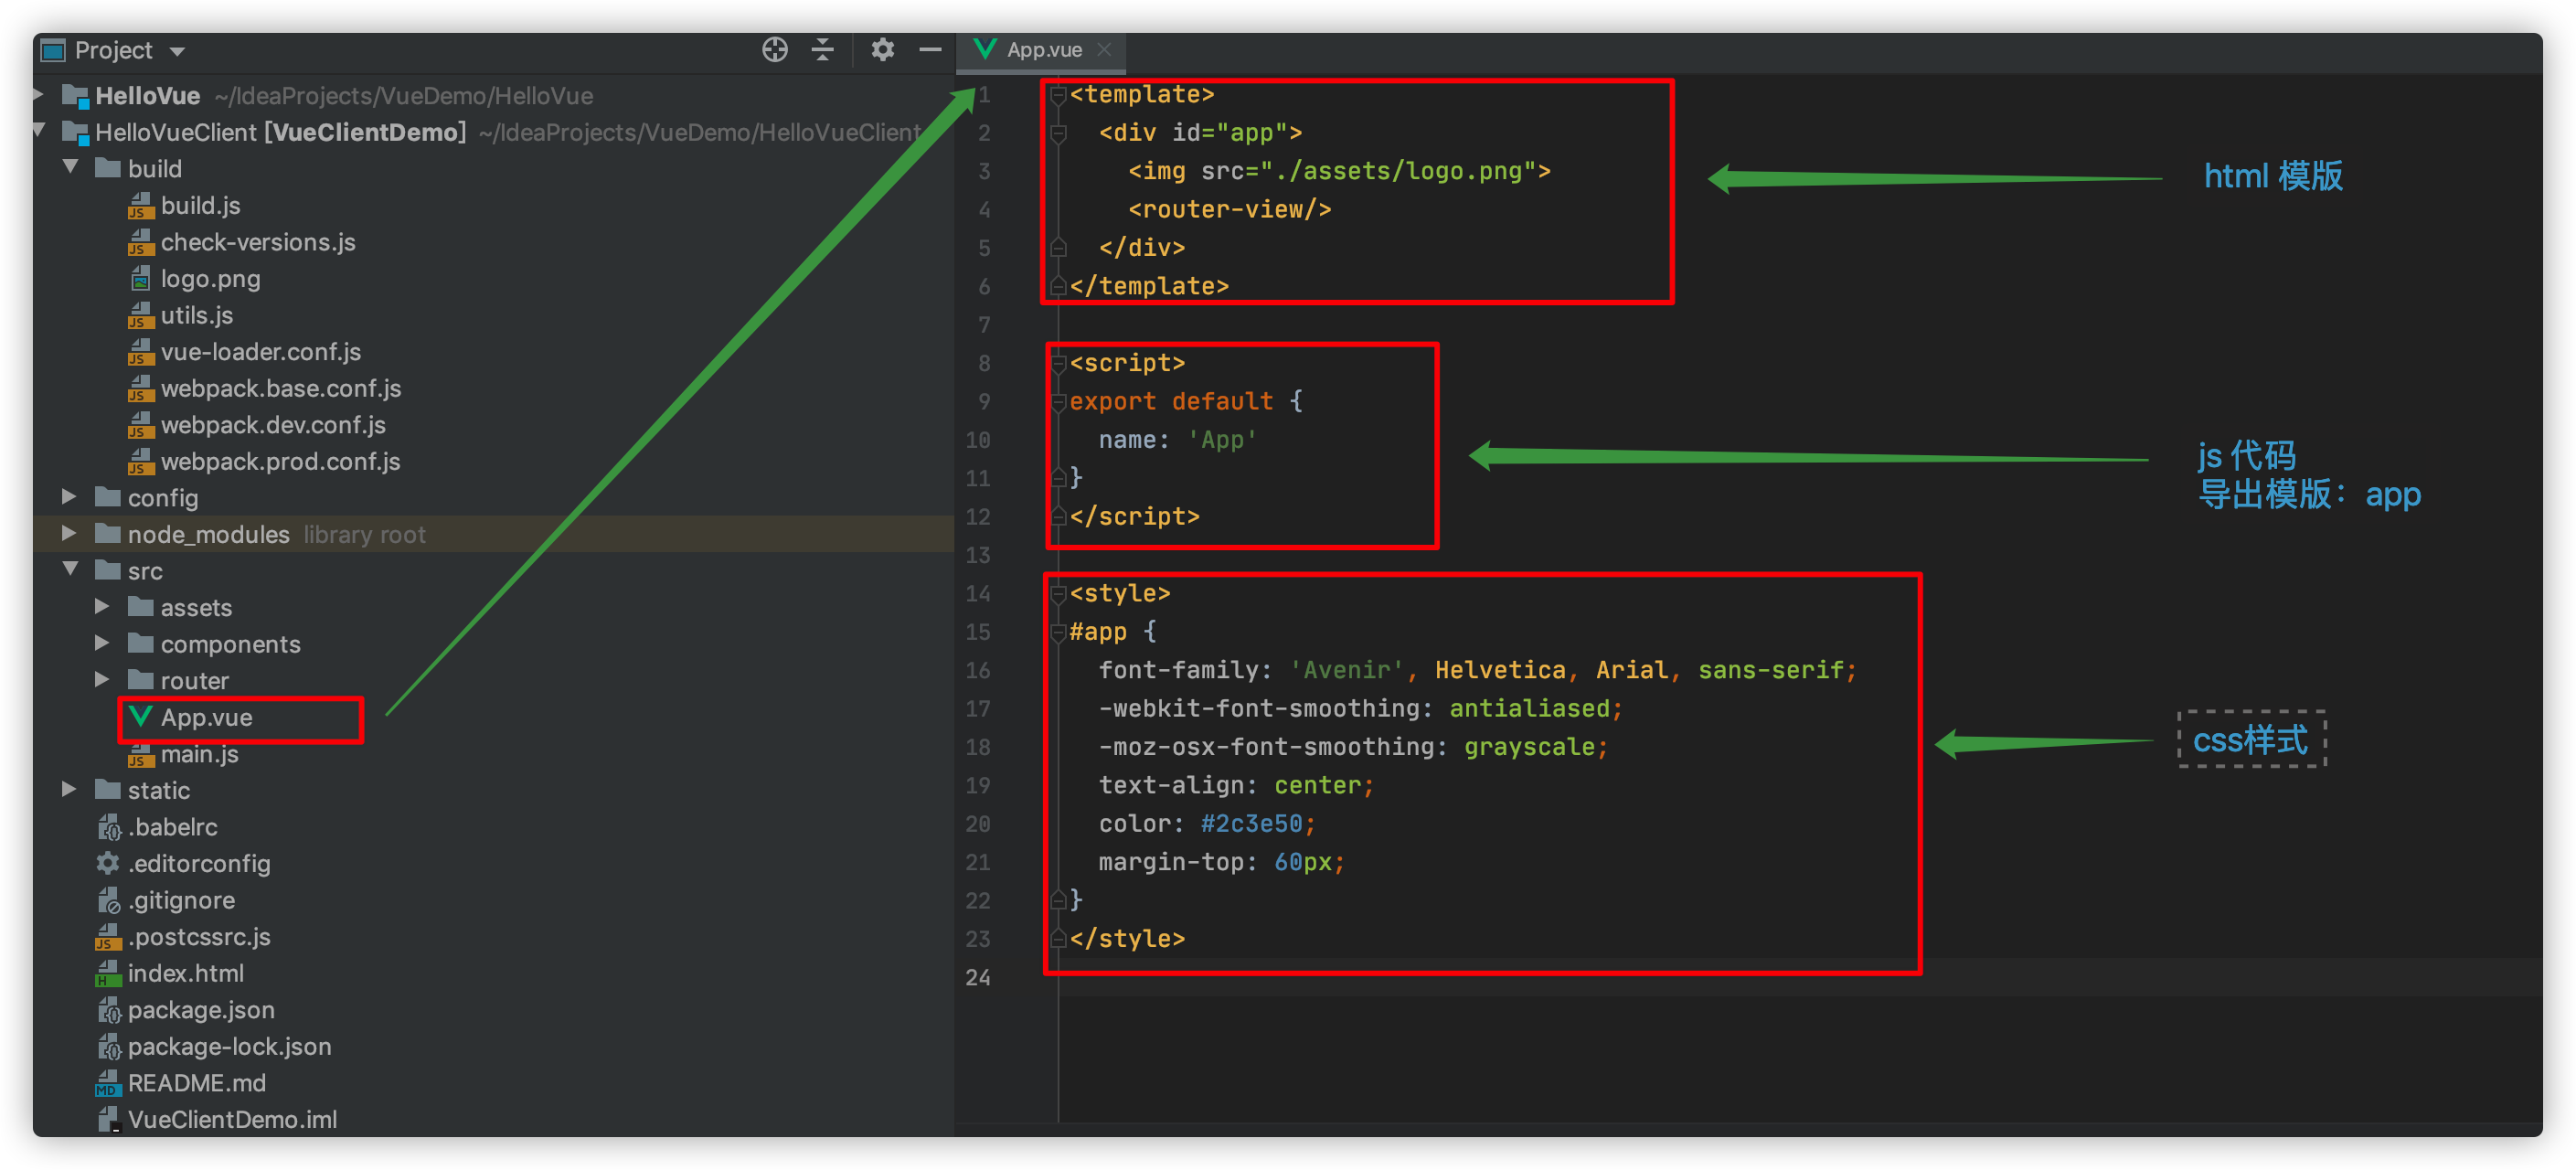Screen dimensions: 2576x1170
Task: Click the text-align: center line
Action: pyautogui.click(x=1236, y=786)
